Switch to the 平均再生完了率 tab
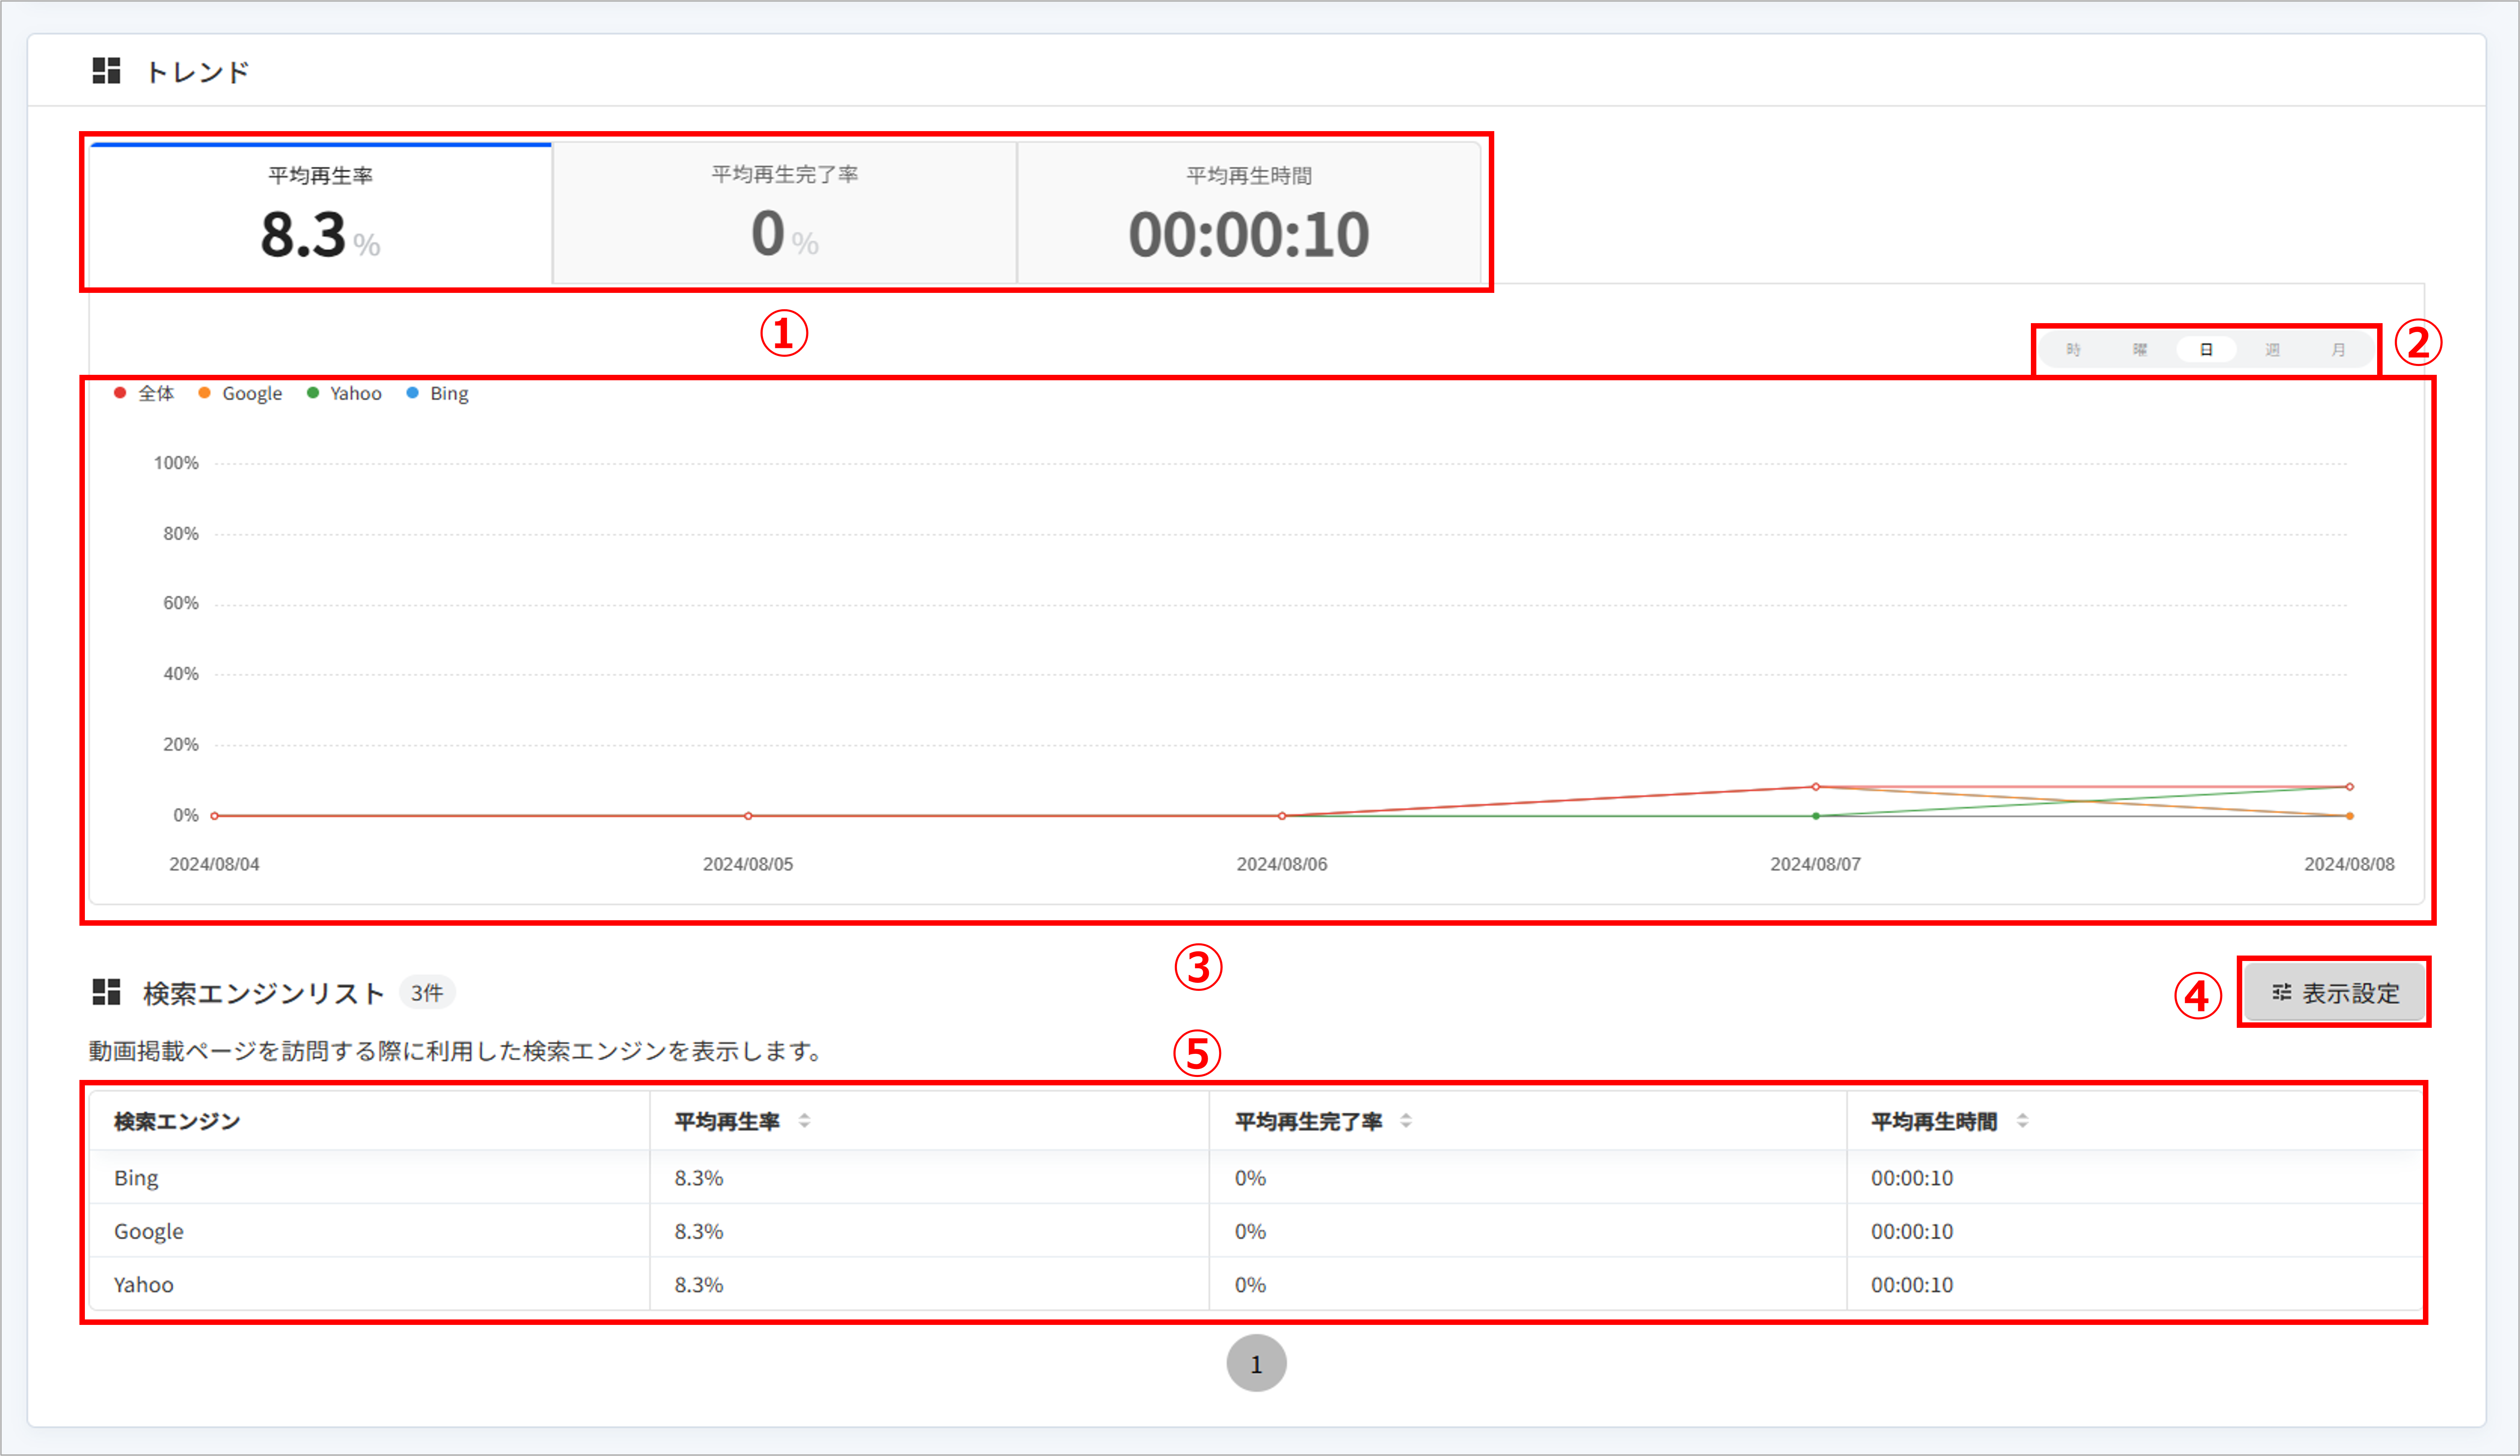Screen dimensions: 2520x1456 [x=785, y=214]
